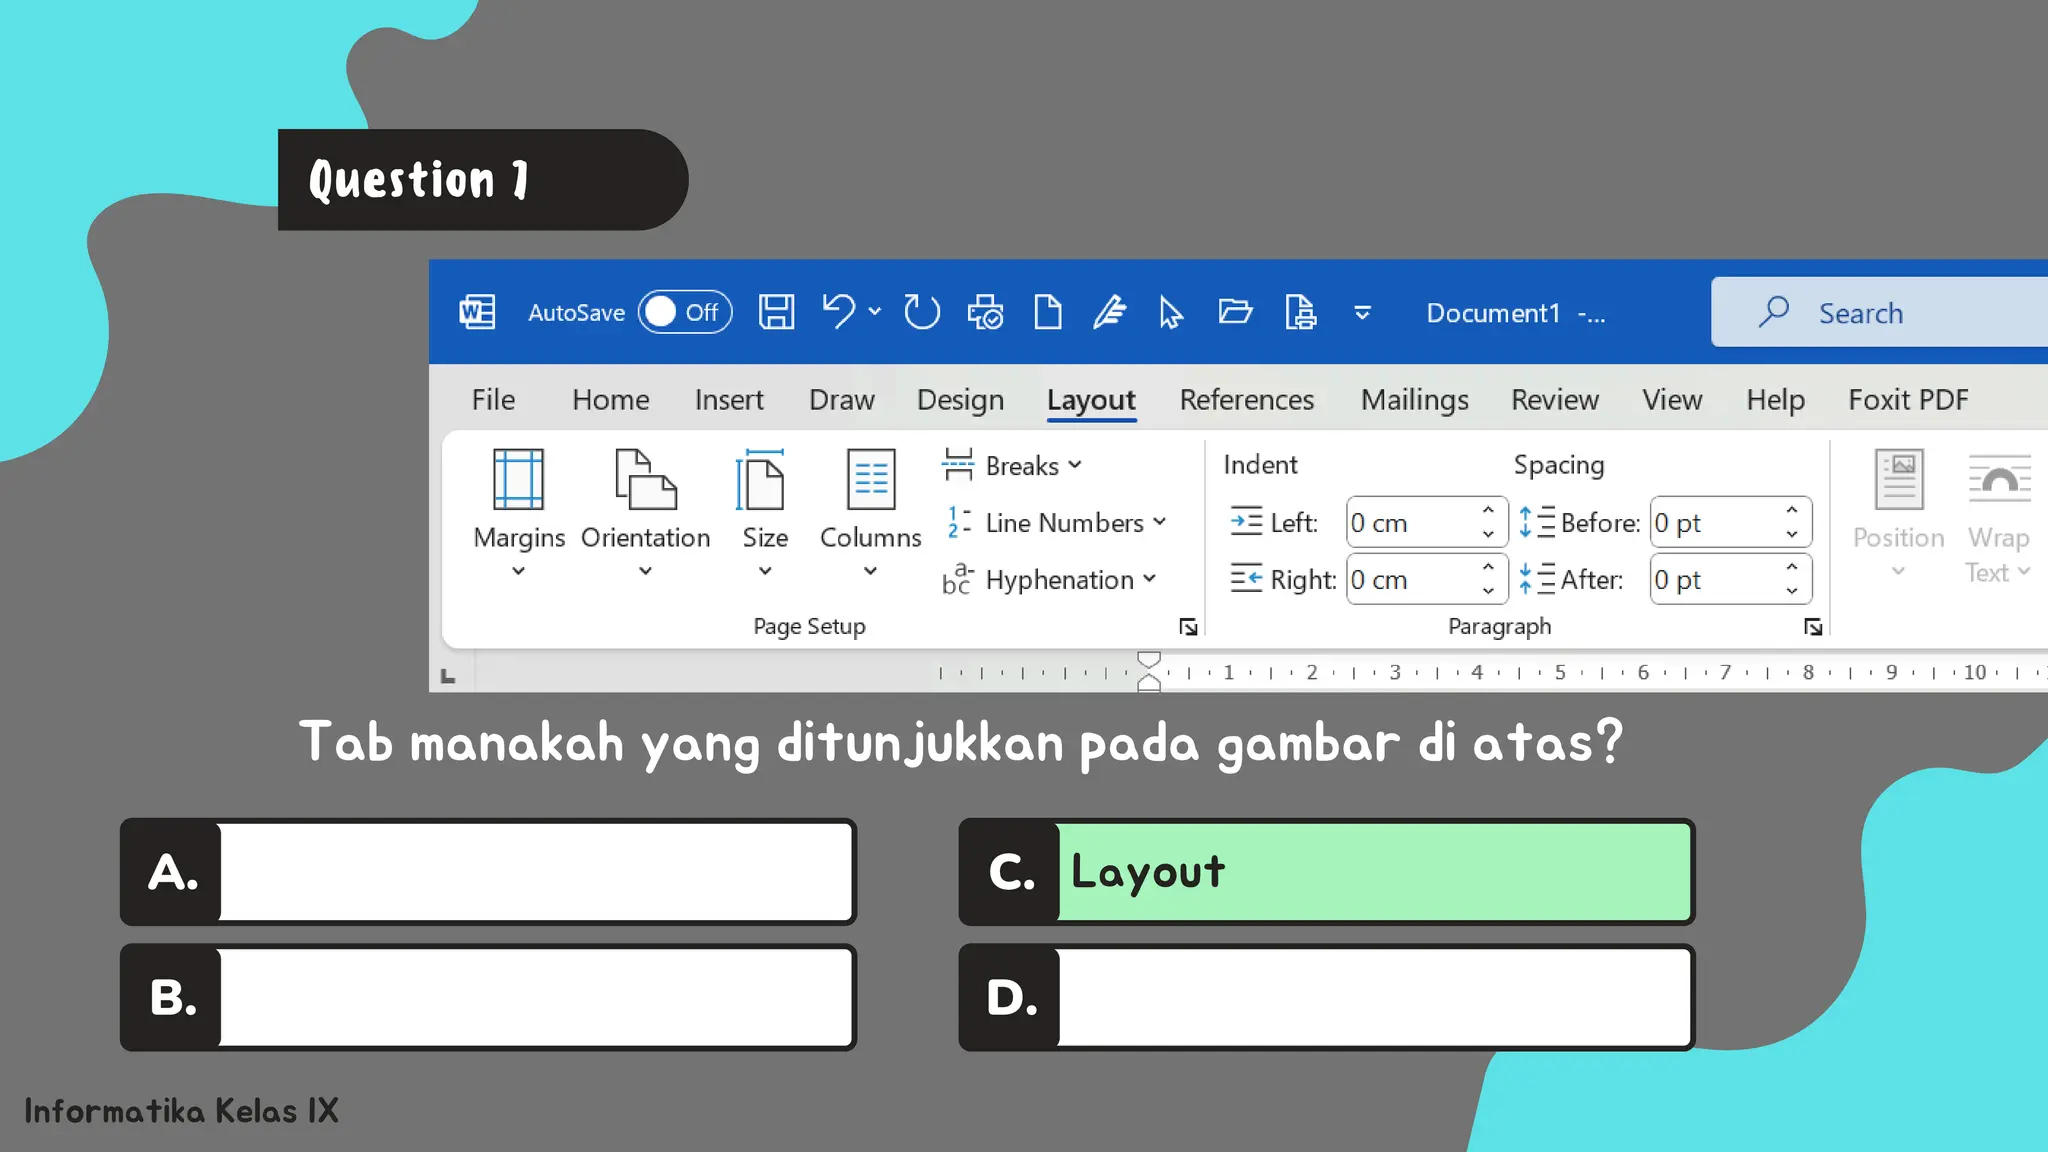Toggle the AutoSave switch
The width and height of the screenshot is (2048, 1152).
685,313
